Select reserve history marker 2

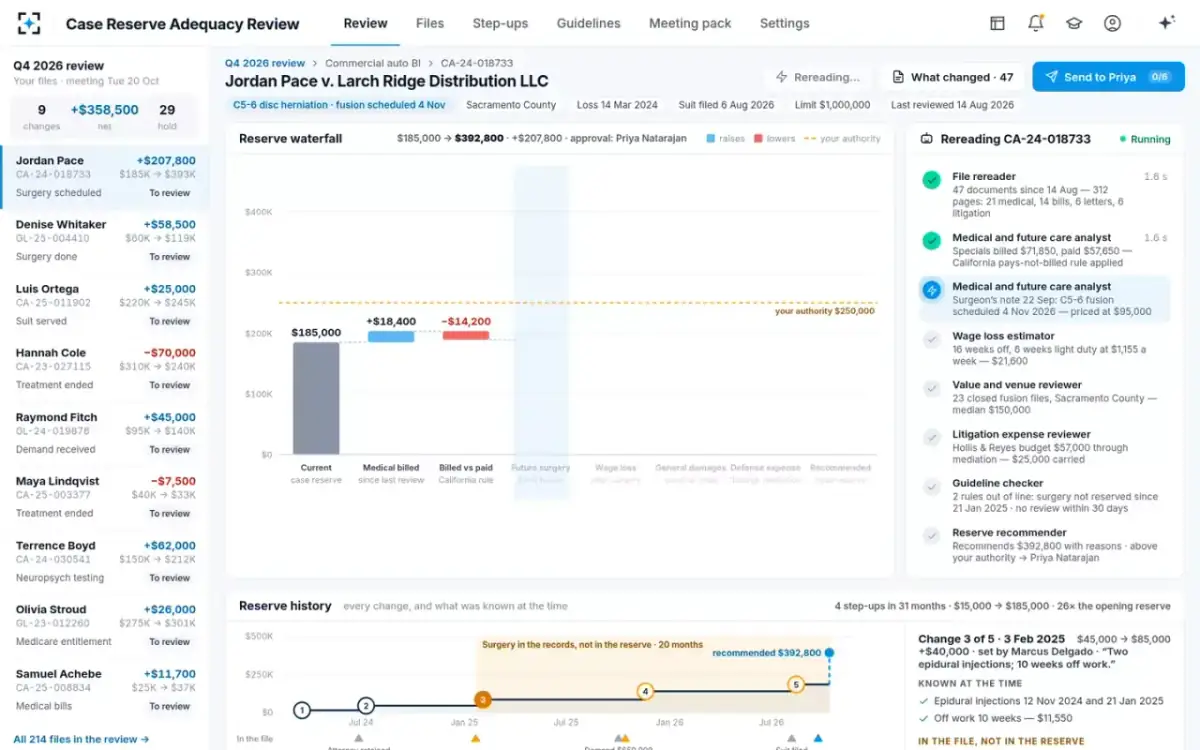pos(366,705)
